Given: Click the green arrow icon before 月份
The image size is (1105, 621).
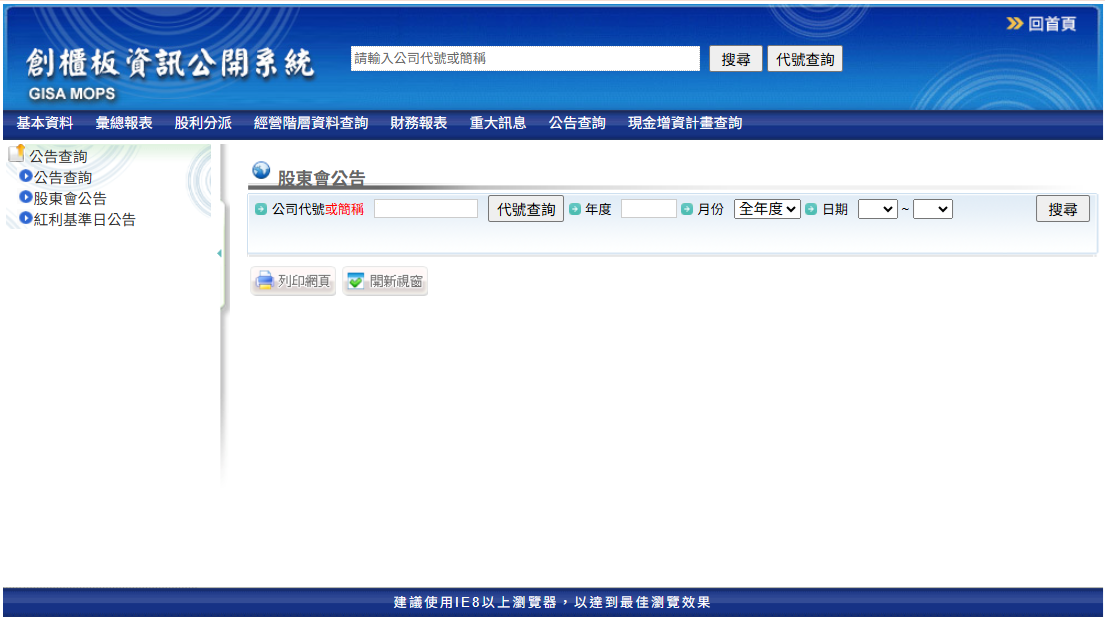Looking at the screenshot, I should click(x=687, y=209).
